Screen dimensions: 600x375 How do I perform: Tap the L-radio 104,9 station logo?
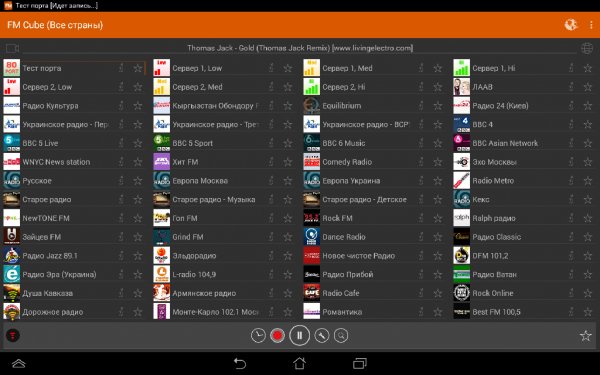click(161, 274)
